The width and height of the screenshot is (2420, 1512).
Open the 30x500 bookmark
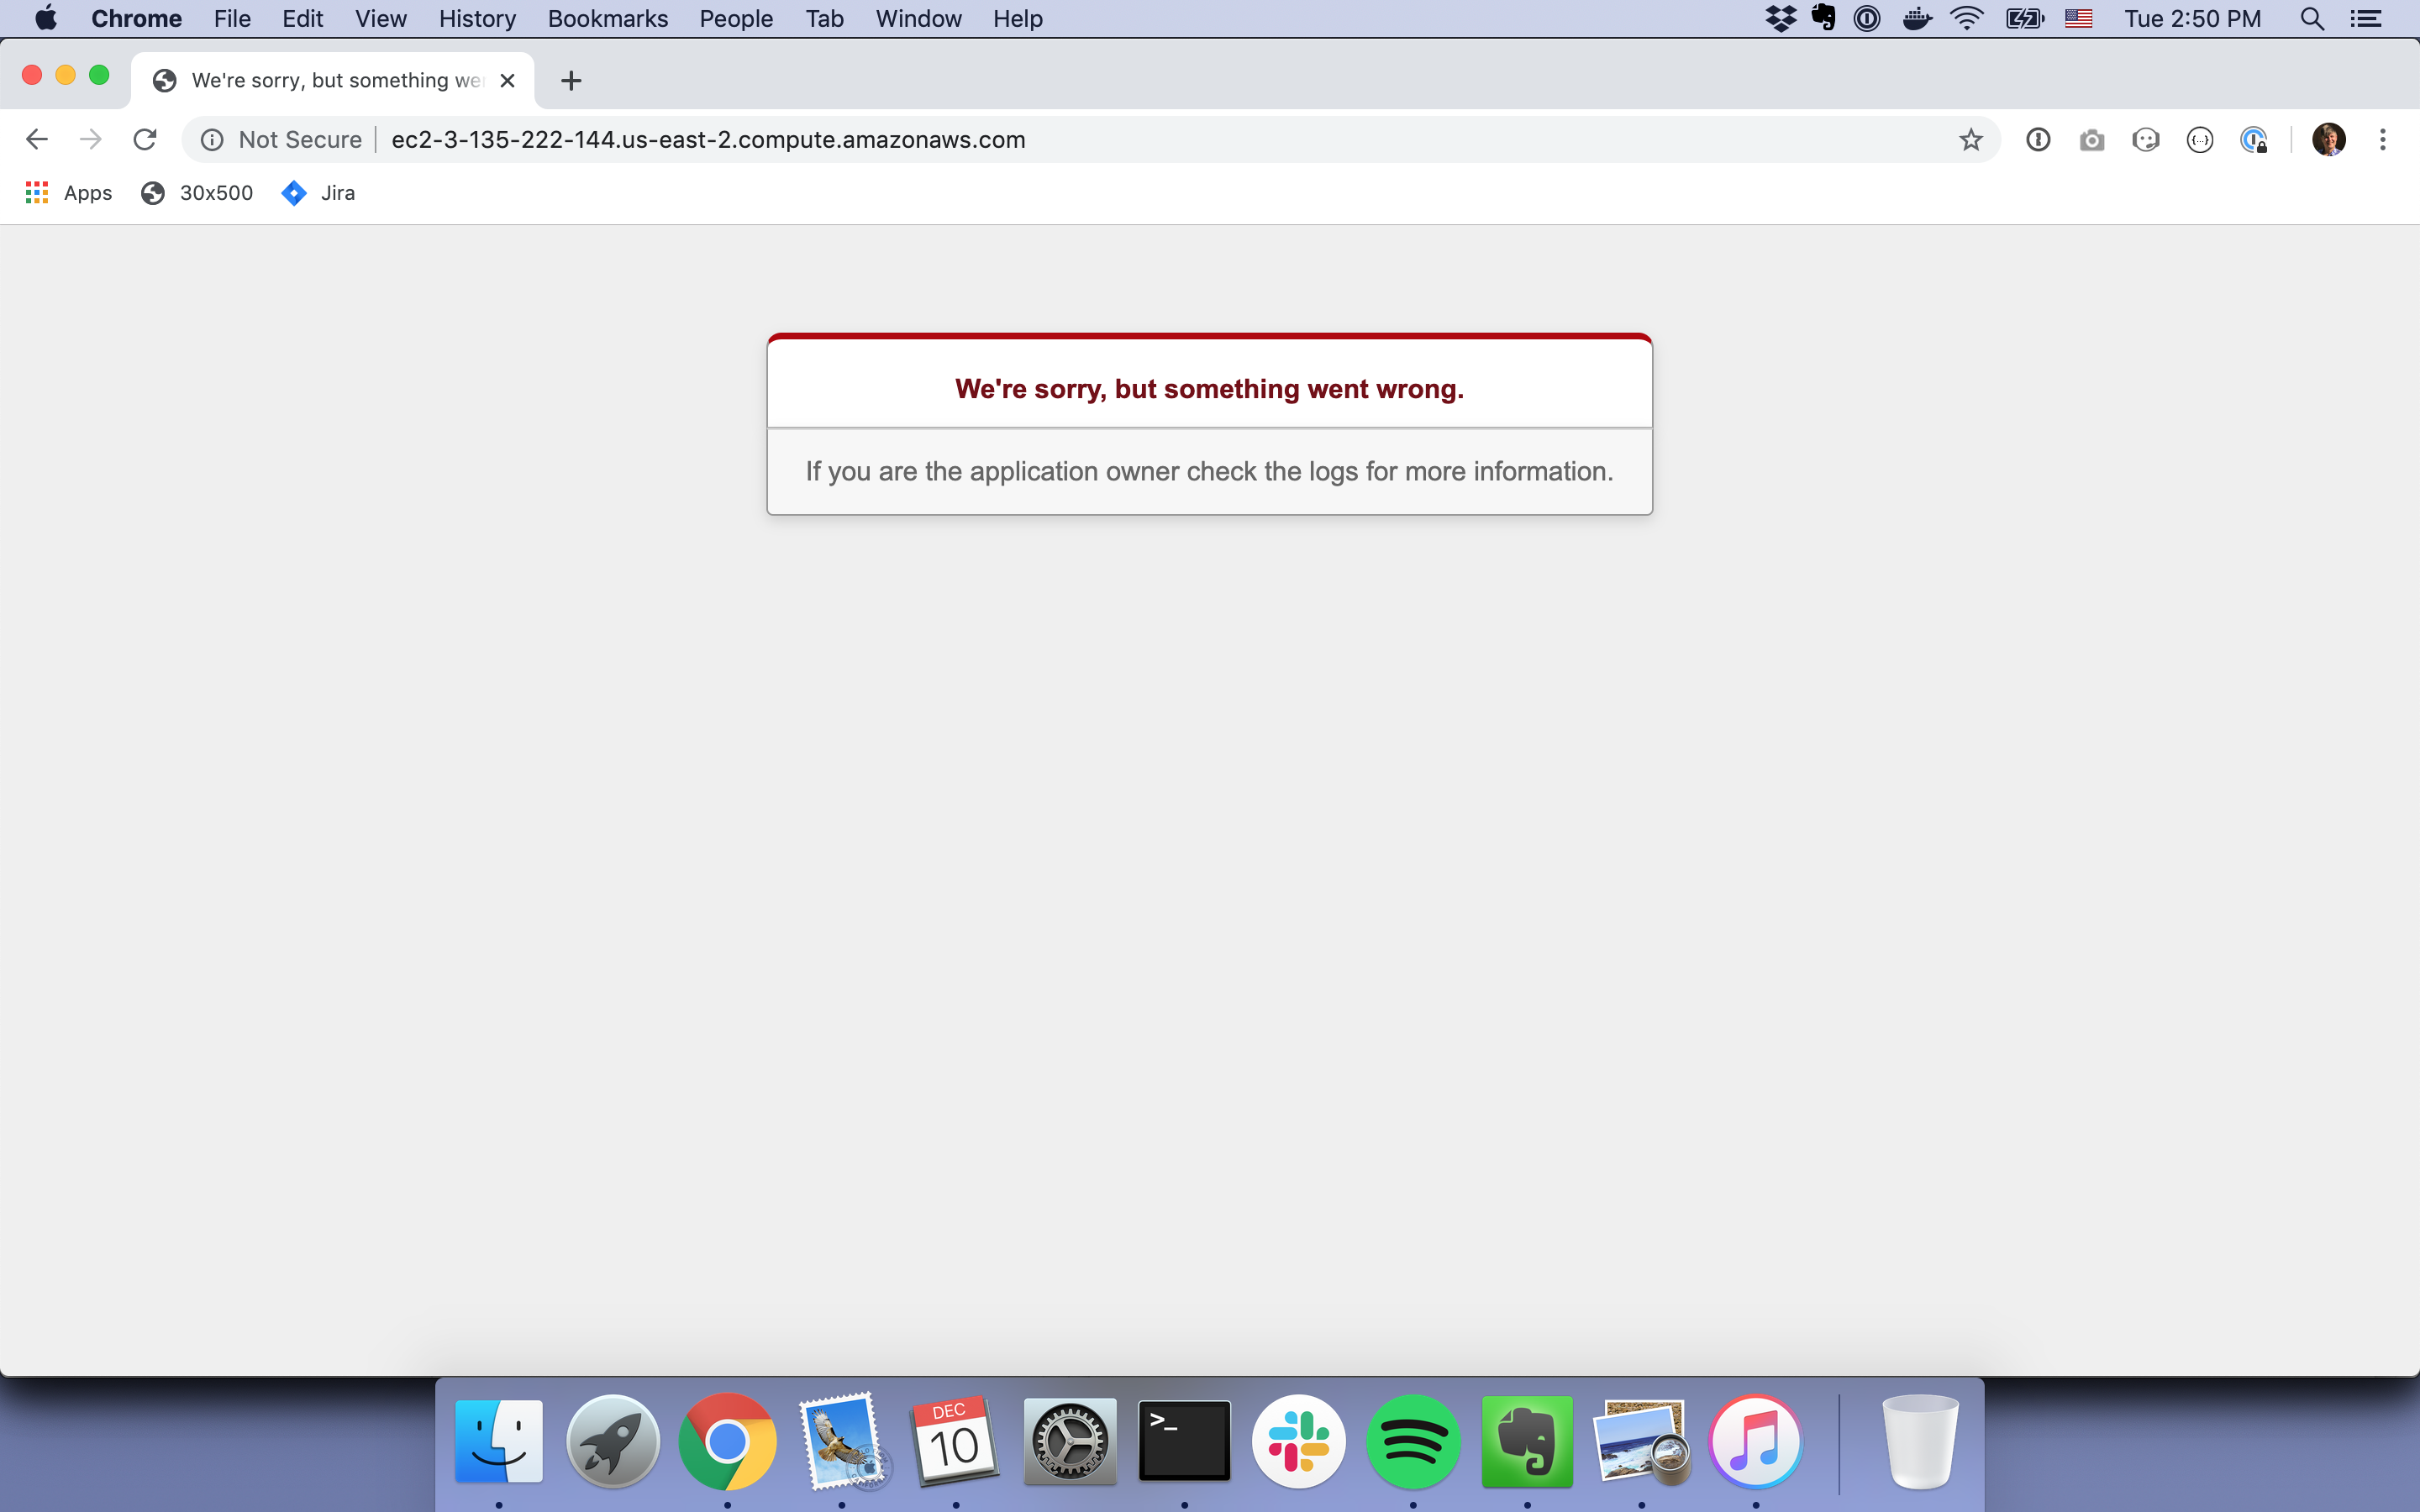197,193
